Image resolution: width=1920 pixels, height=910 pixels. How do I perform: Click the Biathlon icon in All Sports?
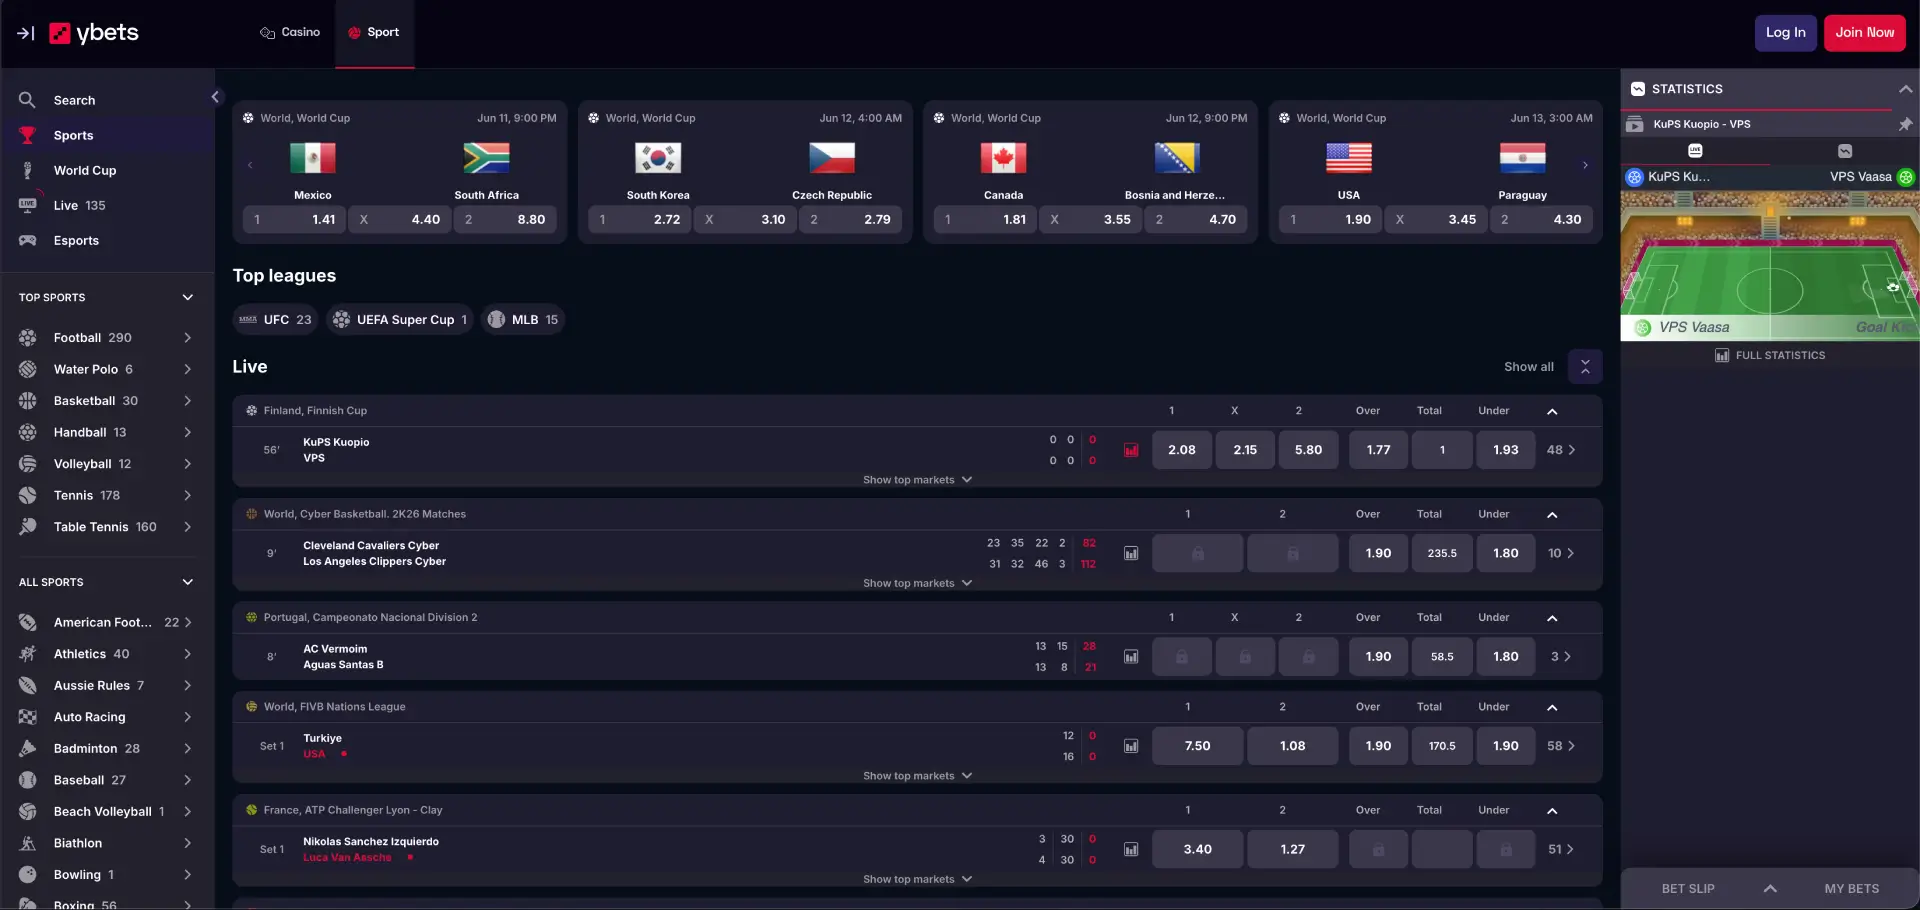coord(28,843)
